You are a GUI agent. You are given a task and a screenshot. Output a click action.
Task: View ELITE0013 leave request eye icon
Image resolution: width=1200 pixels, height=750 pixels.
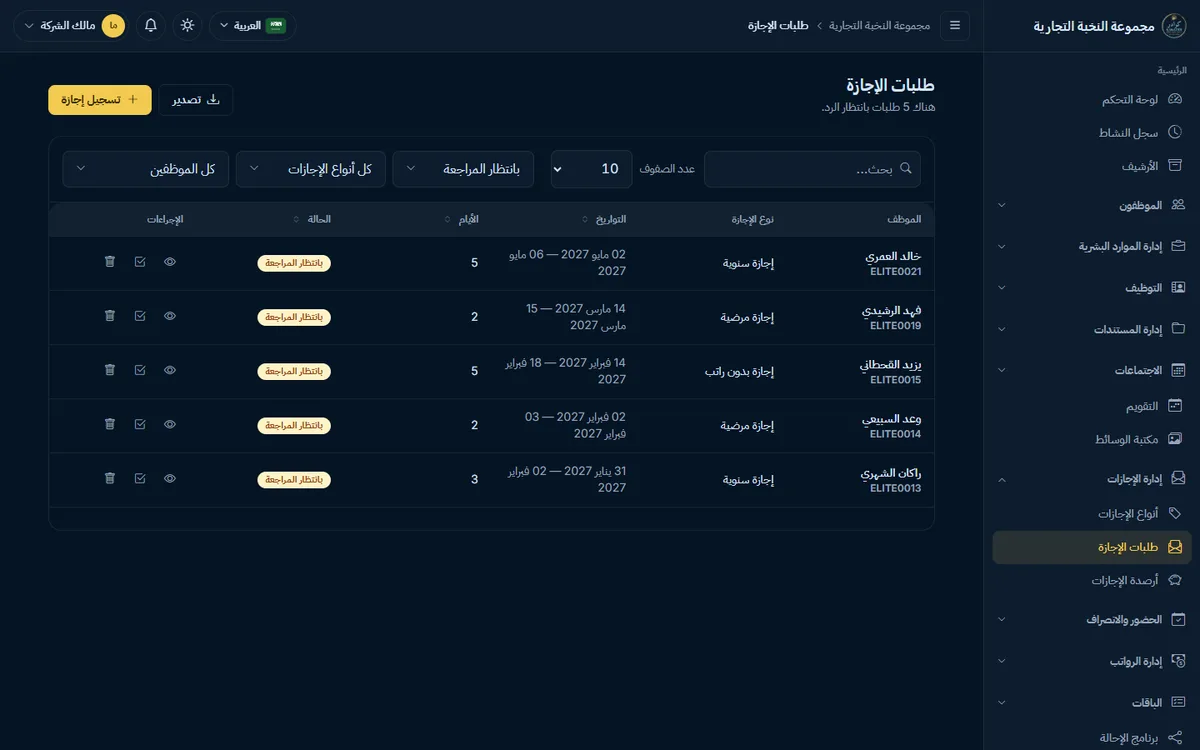[170, 478]
